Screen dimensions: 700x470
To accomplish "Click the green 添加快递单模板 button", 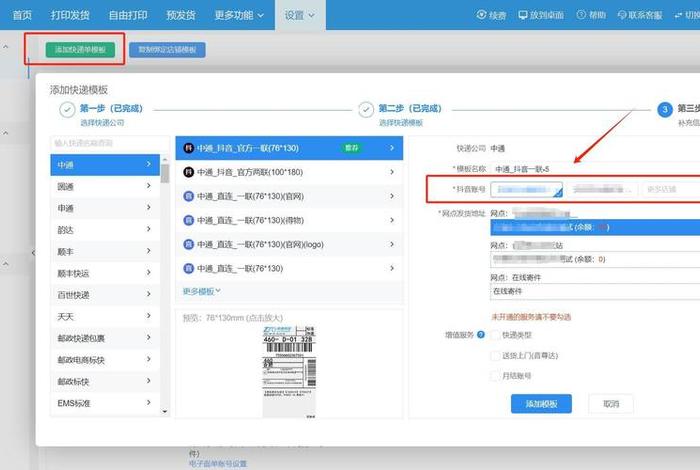I will 80,50.
